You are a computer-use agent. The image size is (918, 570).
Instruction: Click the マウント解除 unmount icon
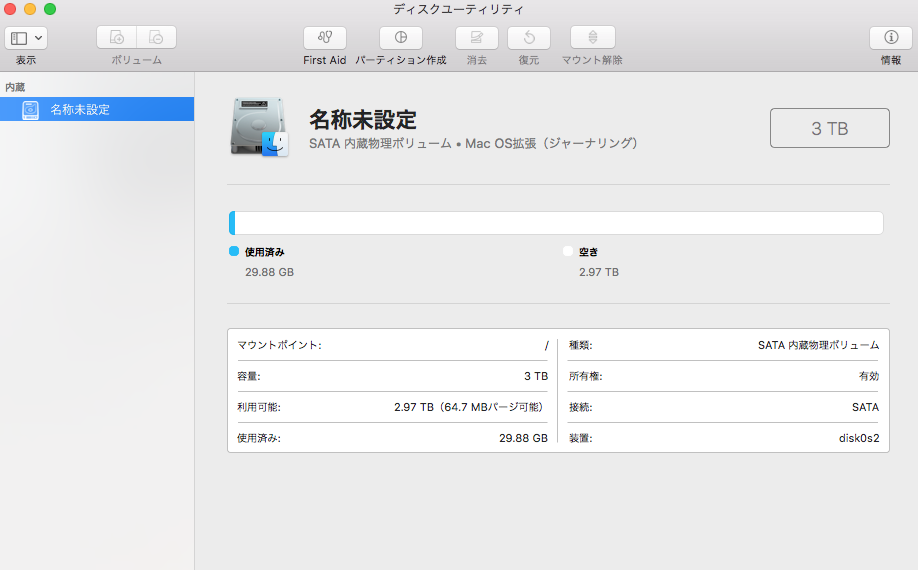pos(592,38)
